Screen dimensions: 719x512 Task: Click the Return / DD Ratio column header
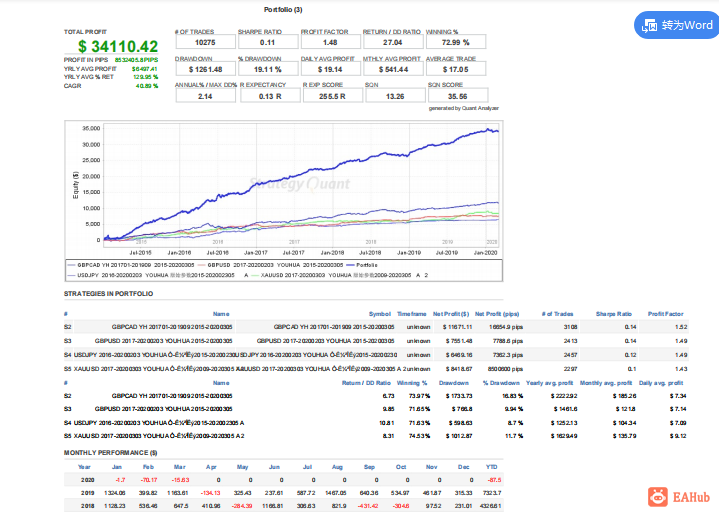coord(366,383)
